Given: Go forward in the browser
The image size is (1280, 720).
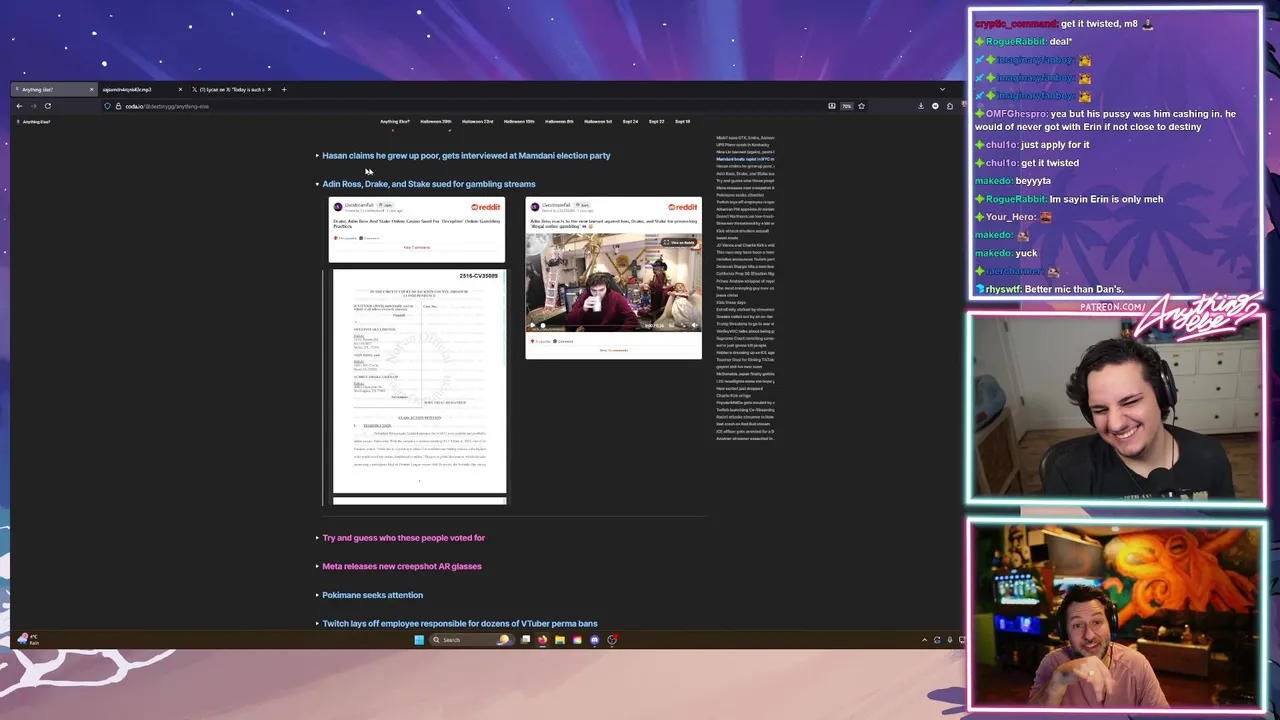Looking at the screenshot, I should click(x=33, y=106).
